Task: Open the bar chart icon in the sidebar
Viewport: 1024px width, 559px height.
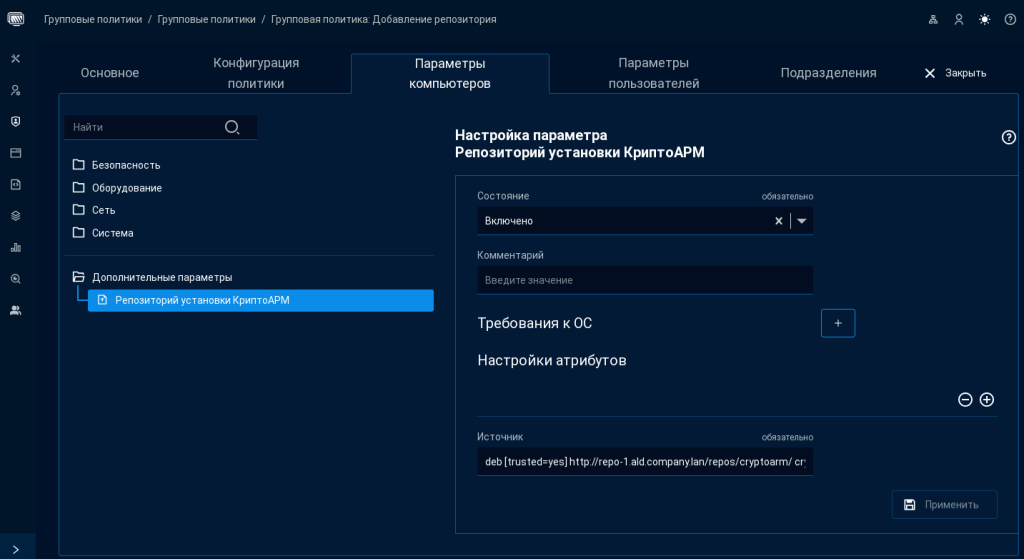Action: [15, 247]
